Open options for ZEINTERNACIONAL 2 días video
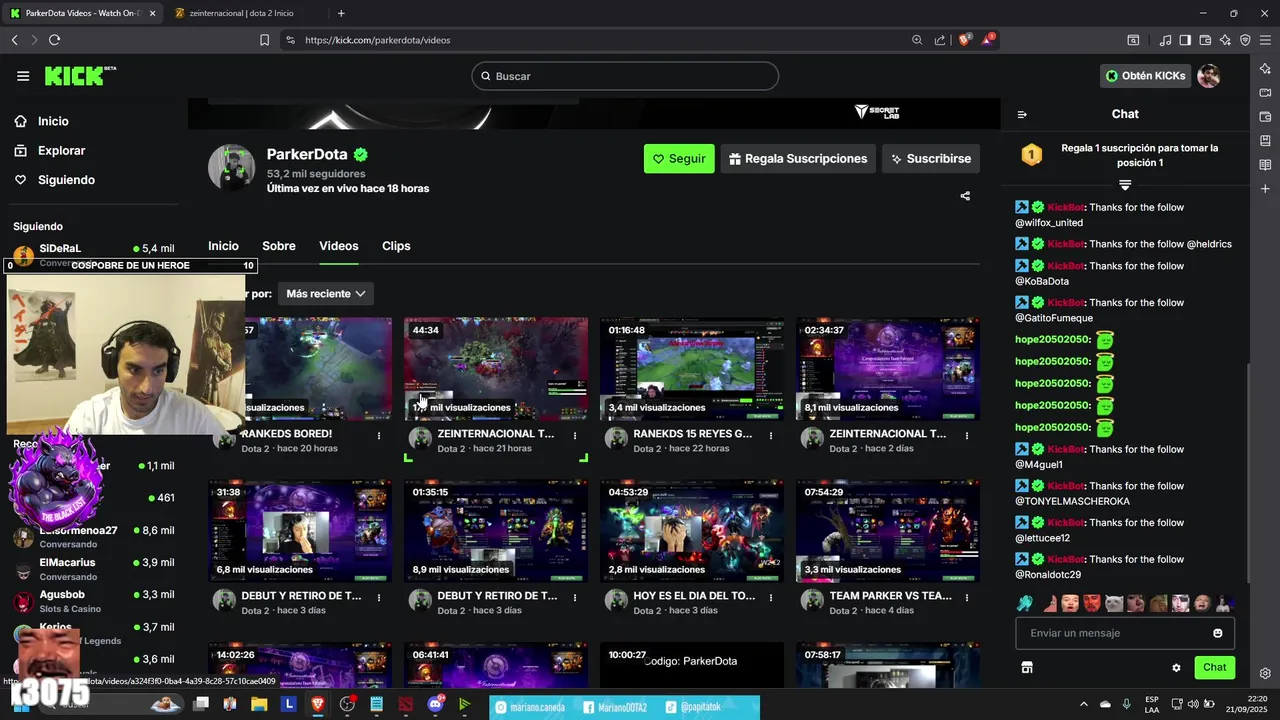This screenshot has width=1280, height=720. (967, 435)
